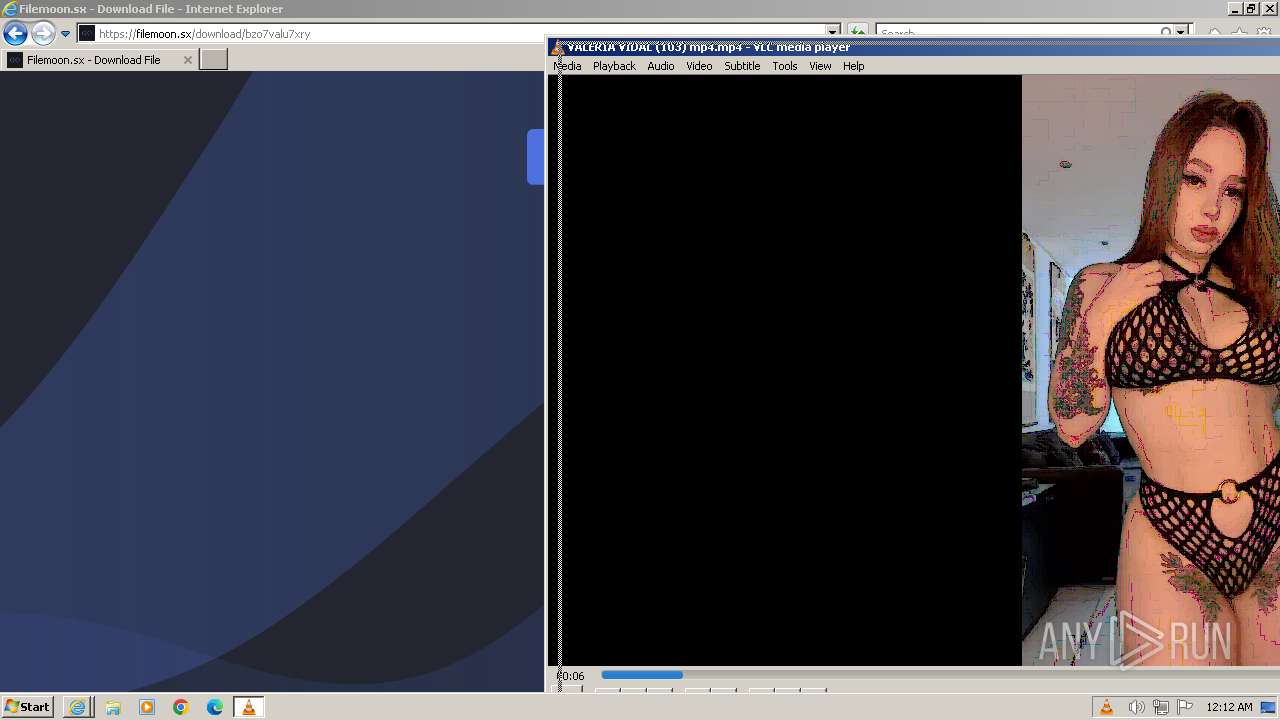Restore Internet Explorer window size
Image resolution: width=1280 pixels, height=720 pixels.
[1251, 9]
